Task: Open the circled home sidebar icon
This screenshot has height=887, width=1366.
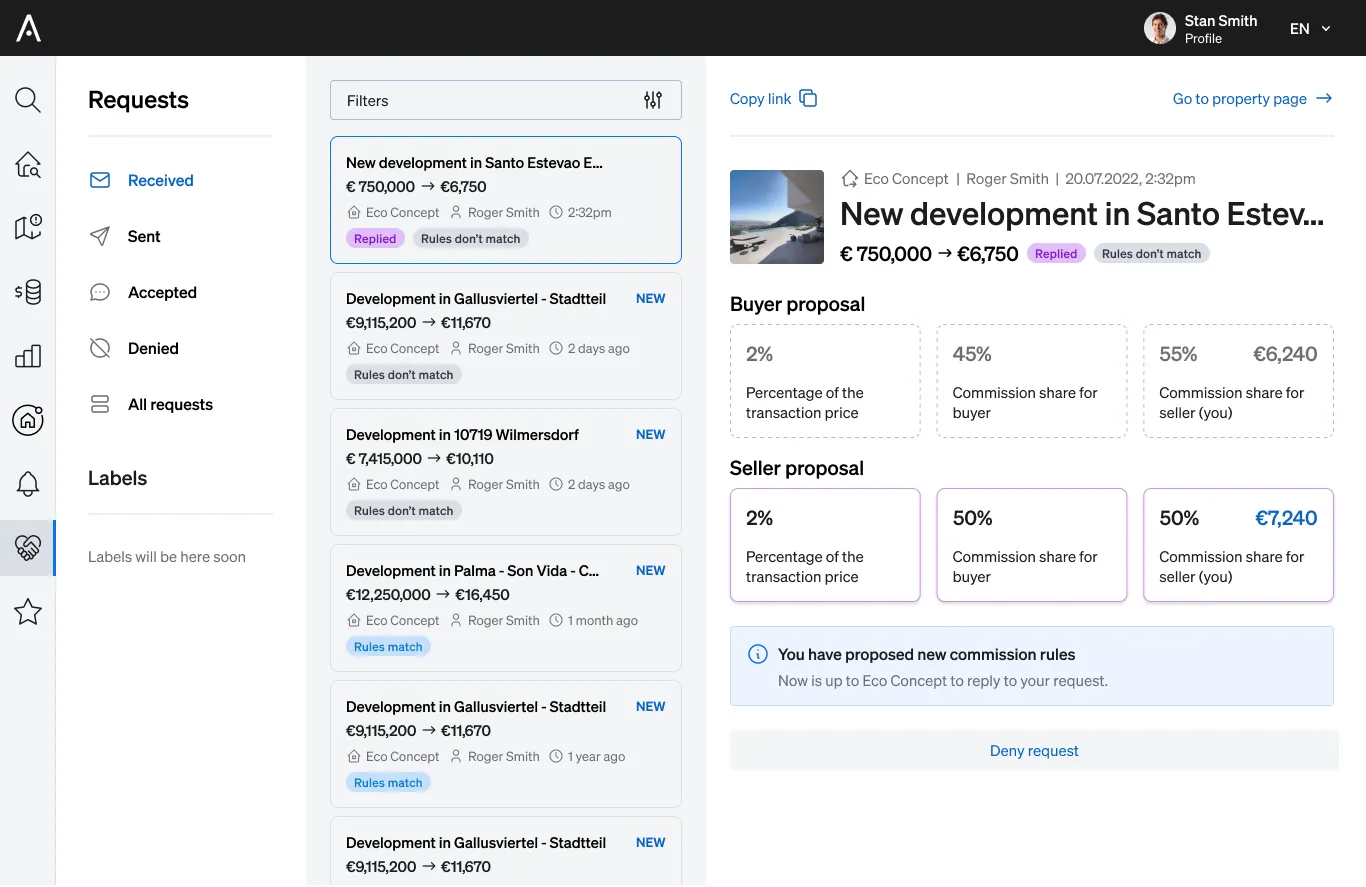Action: pyautogui.click(x=28, y=420)
